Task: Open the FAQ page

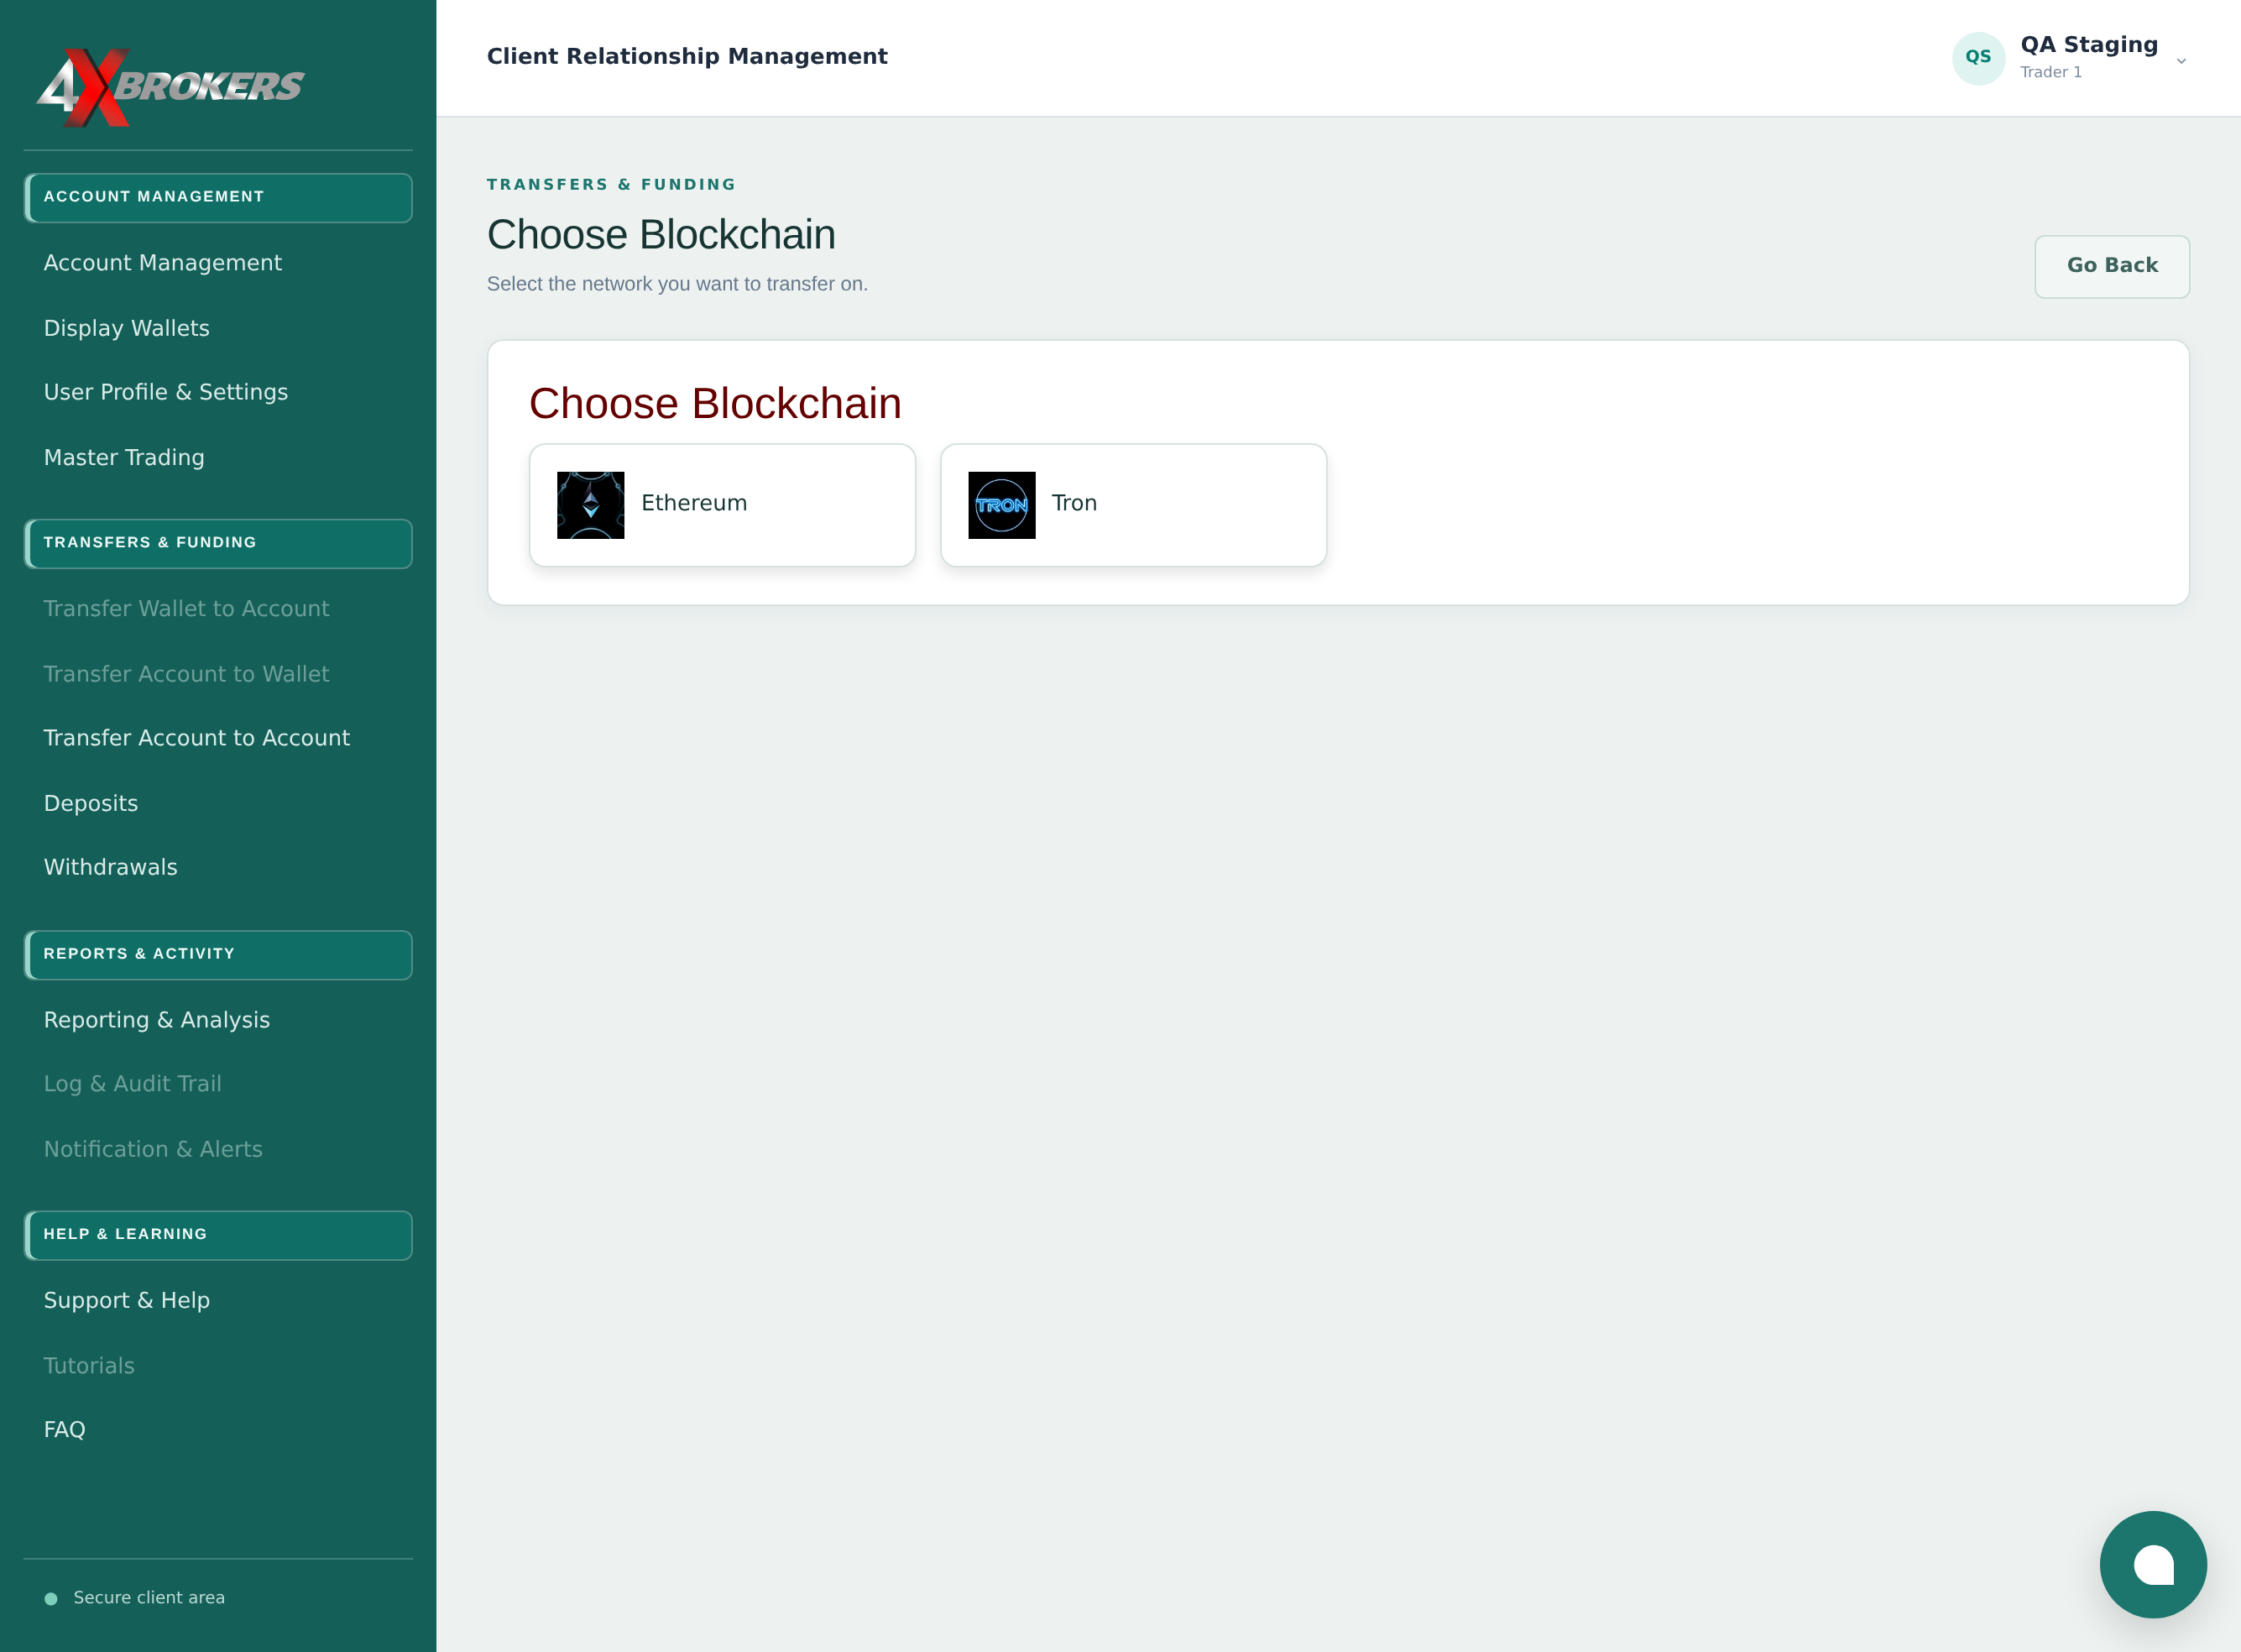Action: (x=65, y=1430)
